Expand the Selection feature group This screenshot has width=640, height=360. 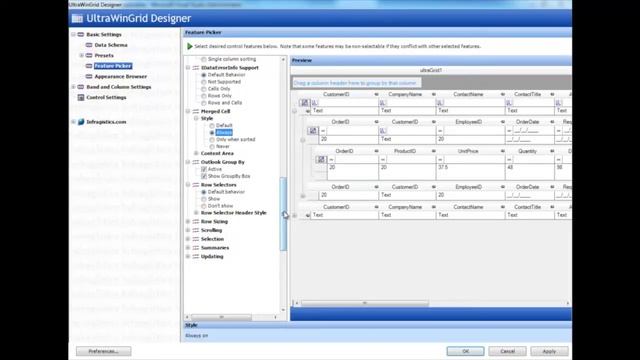188,239
